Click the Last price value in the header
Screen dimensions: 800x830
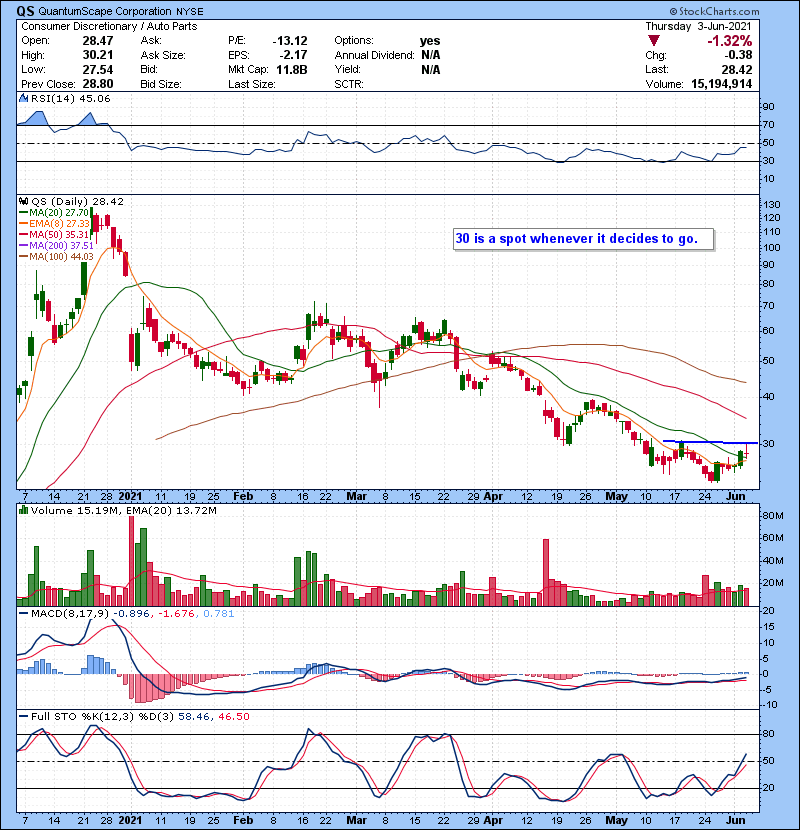pos(736,69)
